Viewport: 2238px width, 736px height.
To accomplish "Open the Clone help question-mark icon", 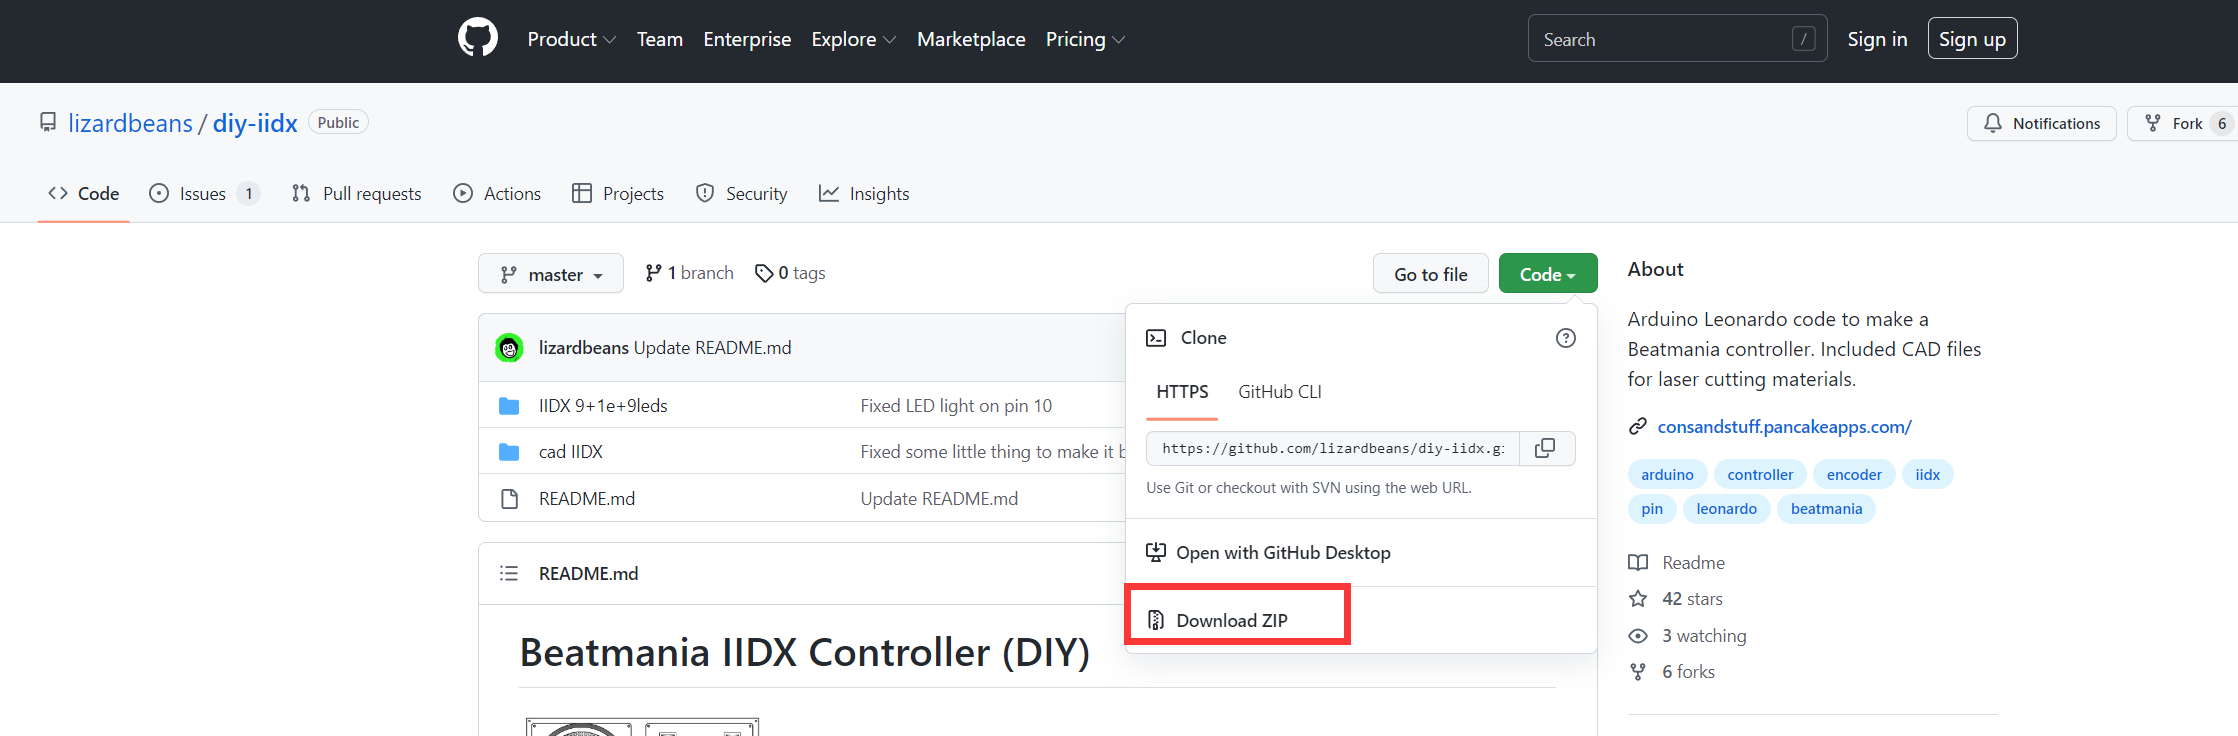I will [x=1566, y=338].
